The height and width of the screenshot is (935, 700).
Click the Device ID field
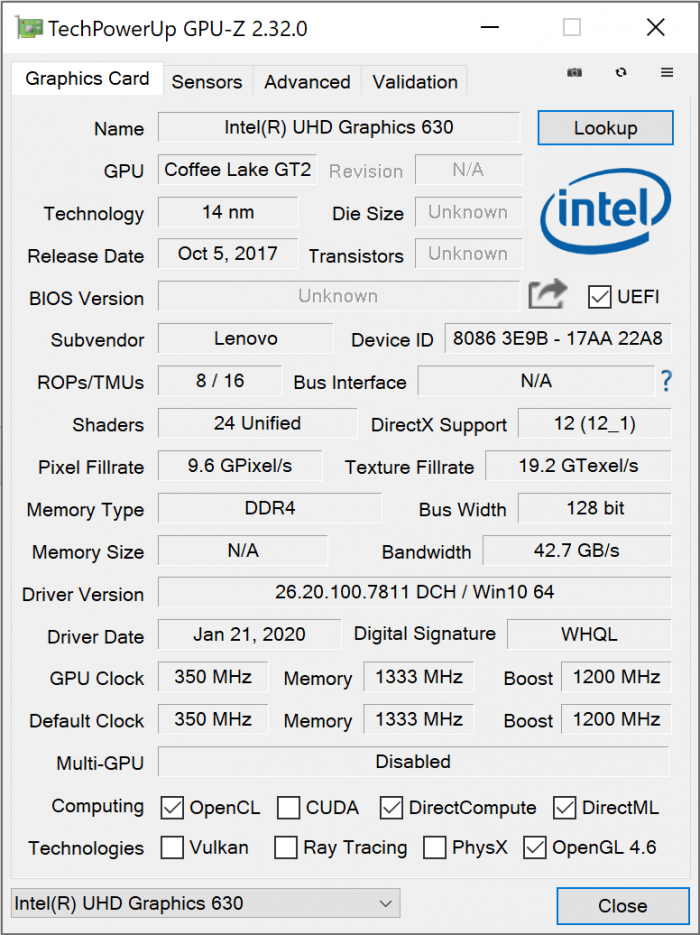(557, 338)
